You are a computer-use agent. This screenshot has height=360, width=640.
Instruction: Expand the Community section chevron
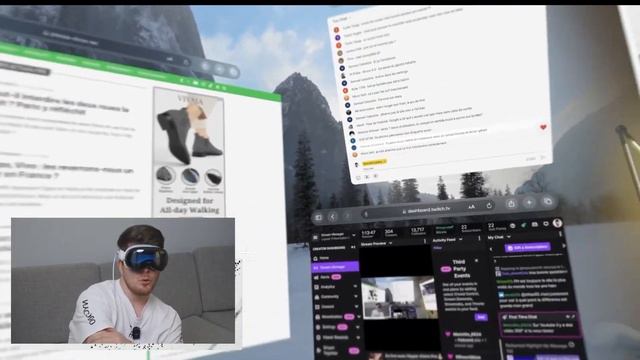pyautogui.click(x=356, y=296)
